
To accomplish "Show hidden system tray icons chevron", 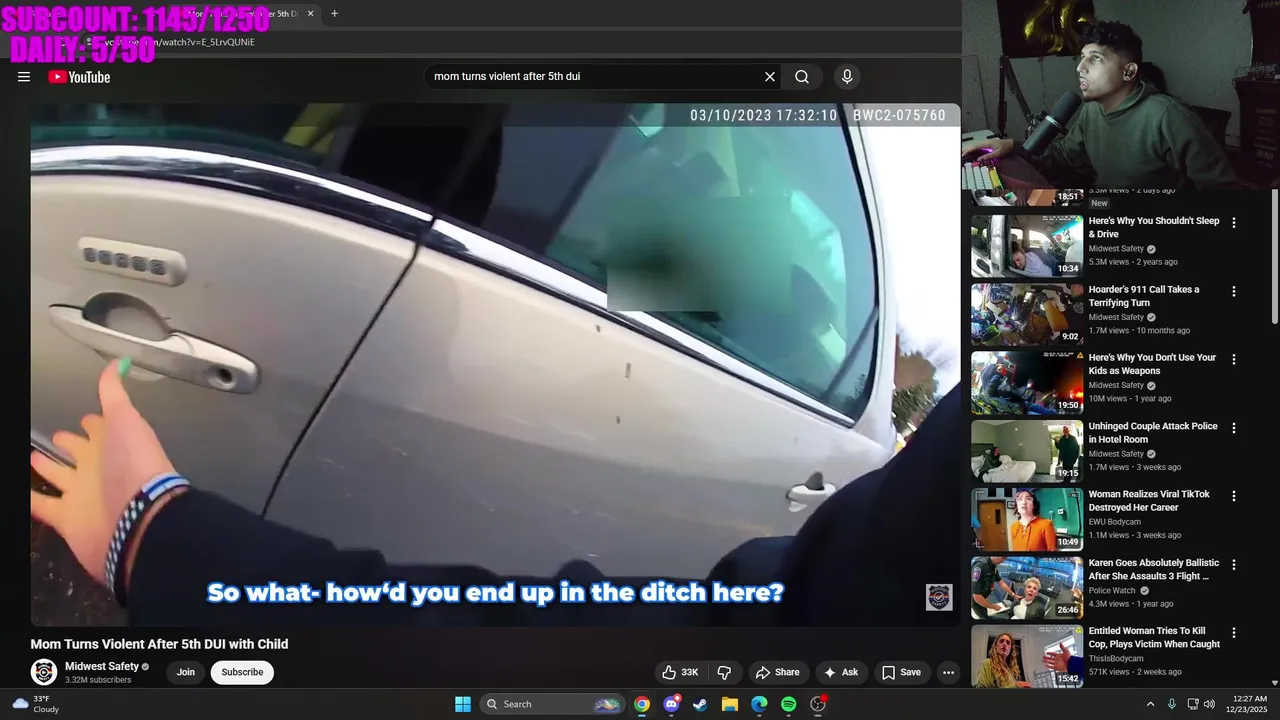I will [x=1150, y=704].
